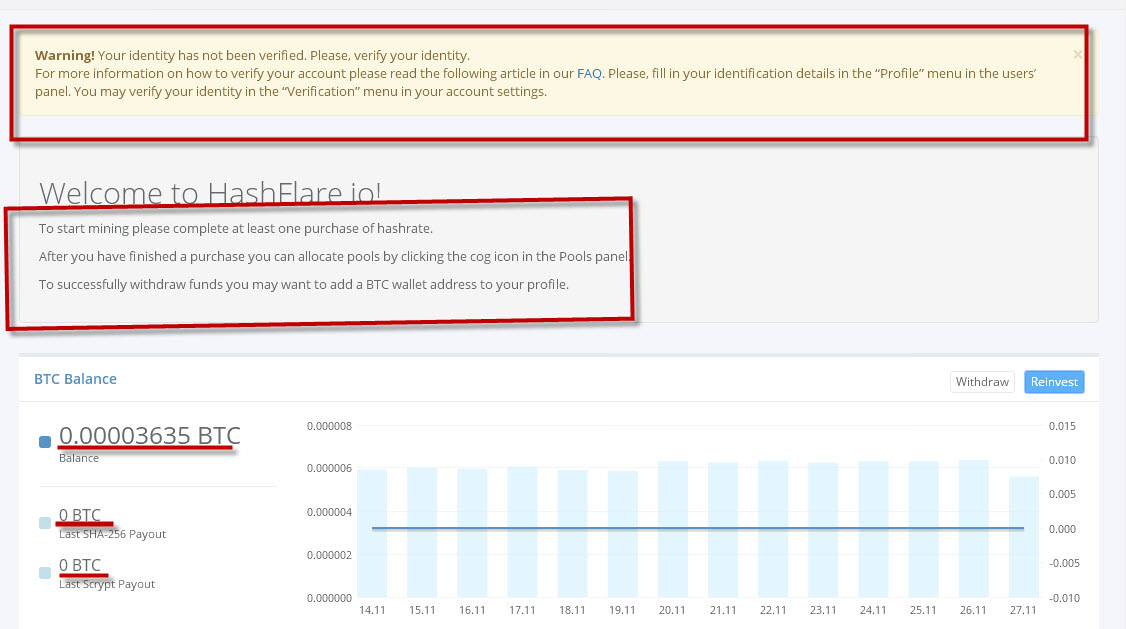
Task: Click the 0.000004 left axis value
Action: (x=329, y=512)
